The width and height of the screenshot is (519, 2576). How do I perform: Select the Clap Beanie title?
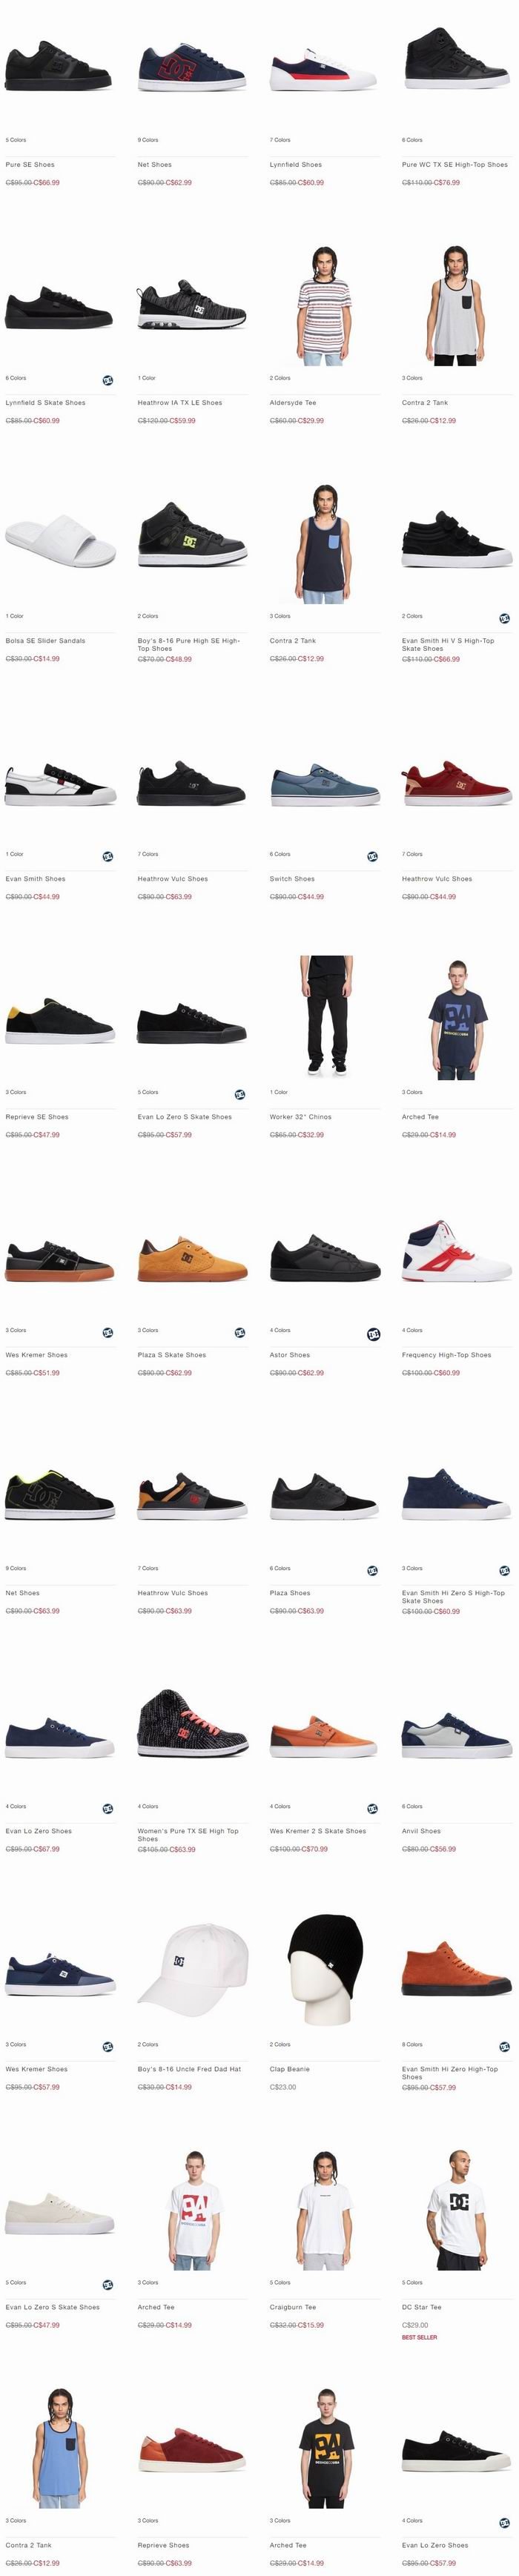290,2068
